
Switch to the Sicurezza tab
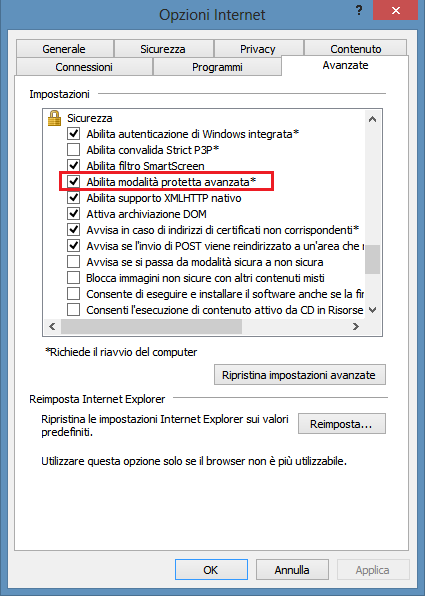pos(163,49)
